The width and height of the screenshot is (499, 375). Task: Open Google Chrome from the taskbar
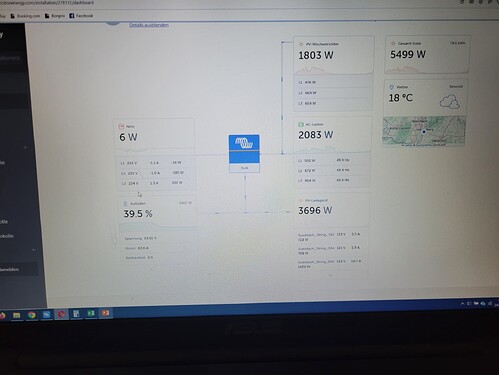tap(32, 315)
